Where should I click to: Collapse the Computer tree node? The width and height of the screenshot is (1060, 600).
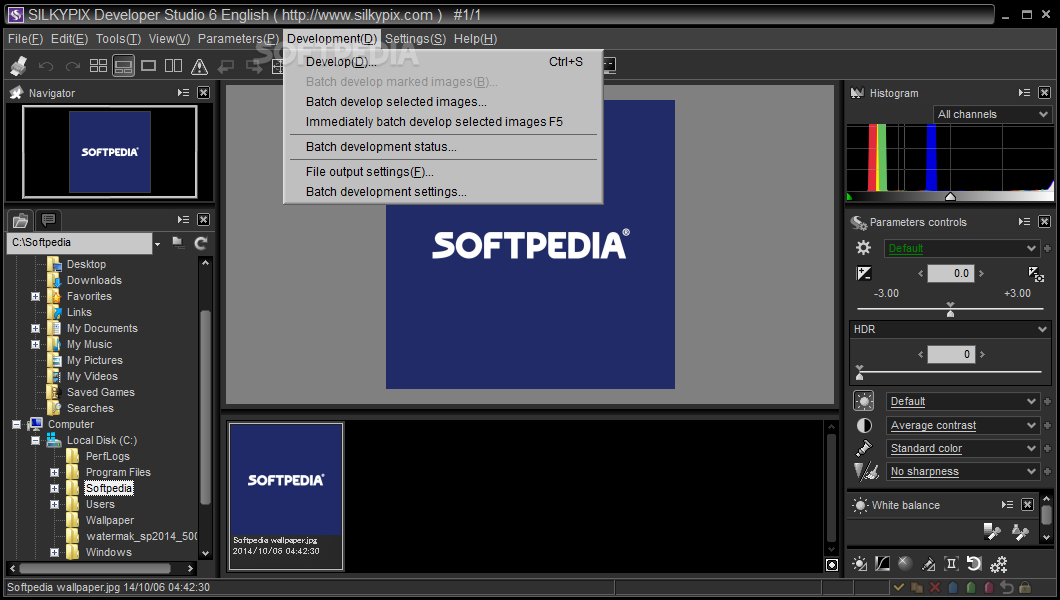pyautogui.click(x=16, y=424)
